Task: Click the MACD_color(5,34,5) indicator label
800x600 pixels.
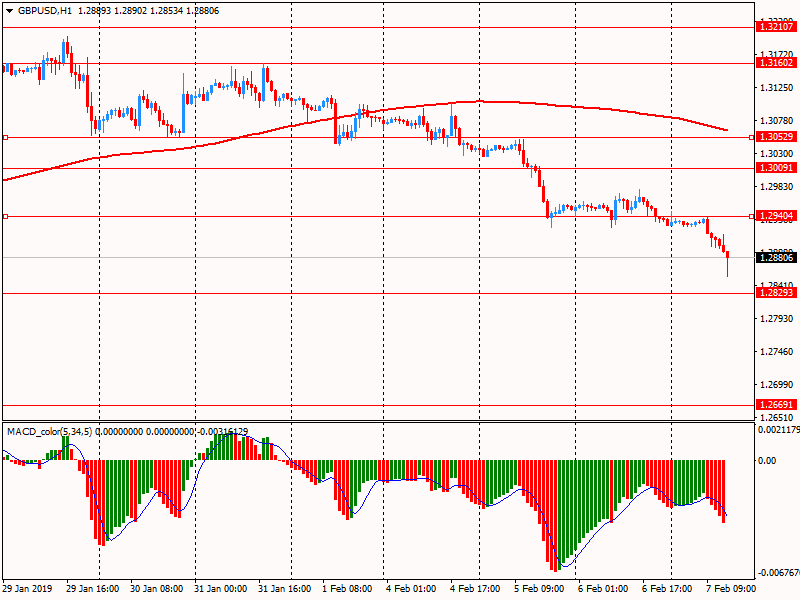Action: point(50,431)
